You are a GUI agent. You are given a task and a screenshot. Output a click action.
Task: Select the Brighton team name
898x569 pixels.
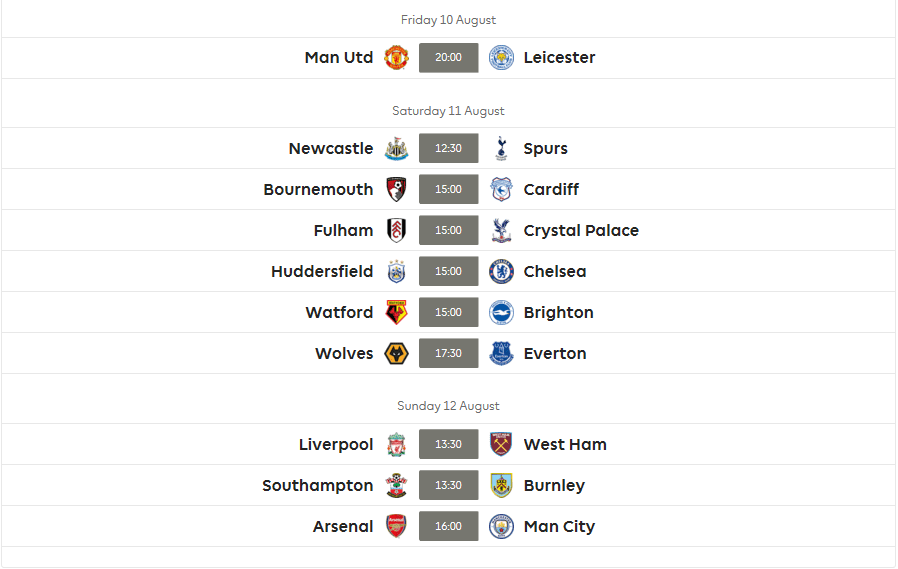point(558,313)
